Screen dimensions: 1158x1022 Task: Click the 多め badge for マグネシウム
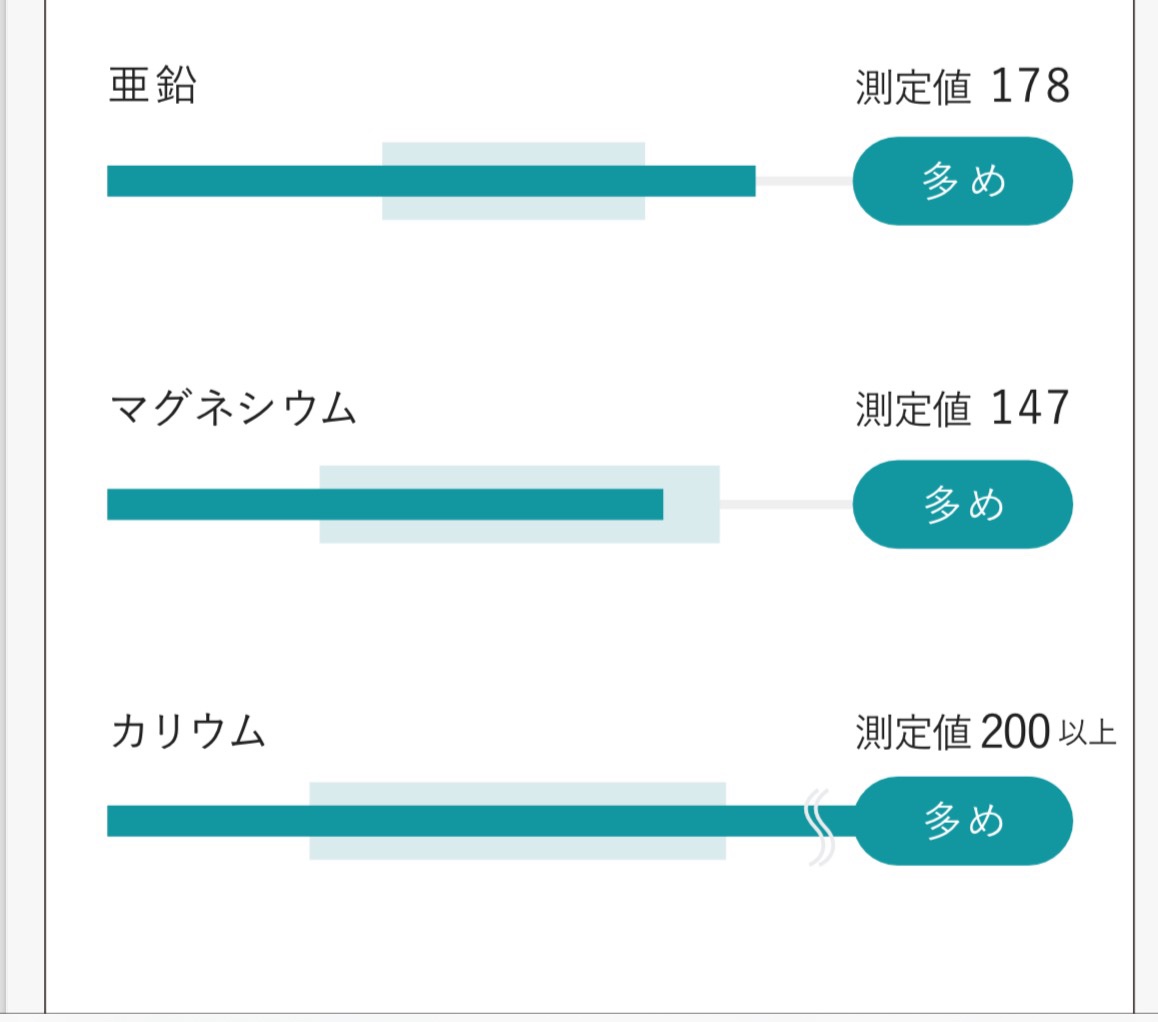click(x=962, y=504)
